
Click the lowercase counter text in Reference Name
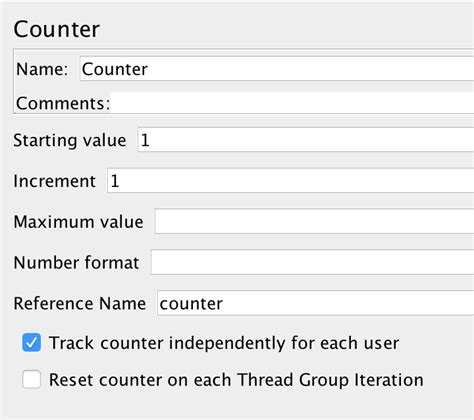(191, 304)
